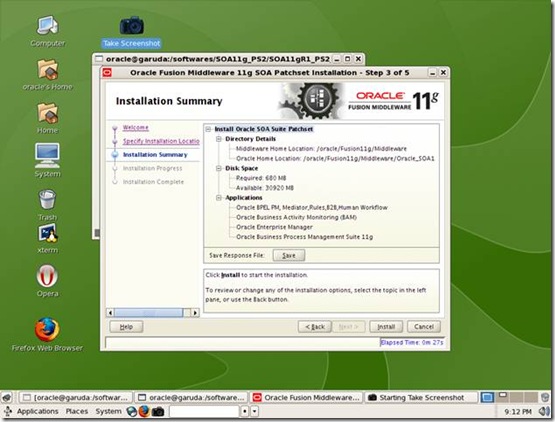Viewport: 555px width, 422px height.
Task: Open the Home folder desktop icon
Action: click(47, 118)
